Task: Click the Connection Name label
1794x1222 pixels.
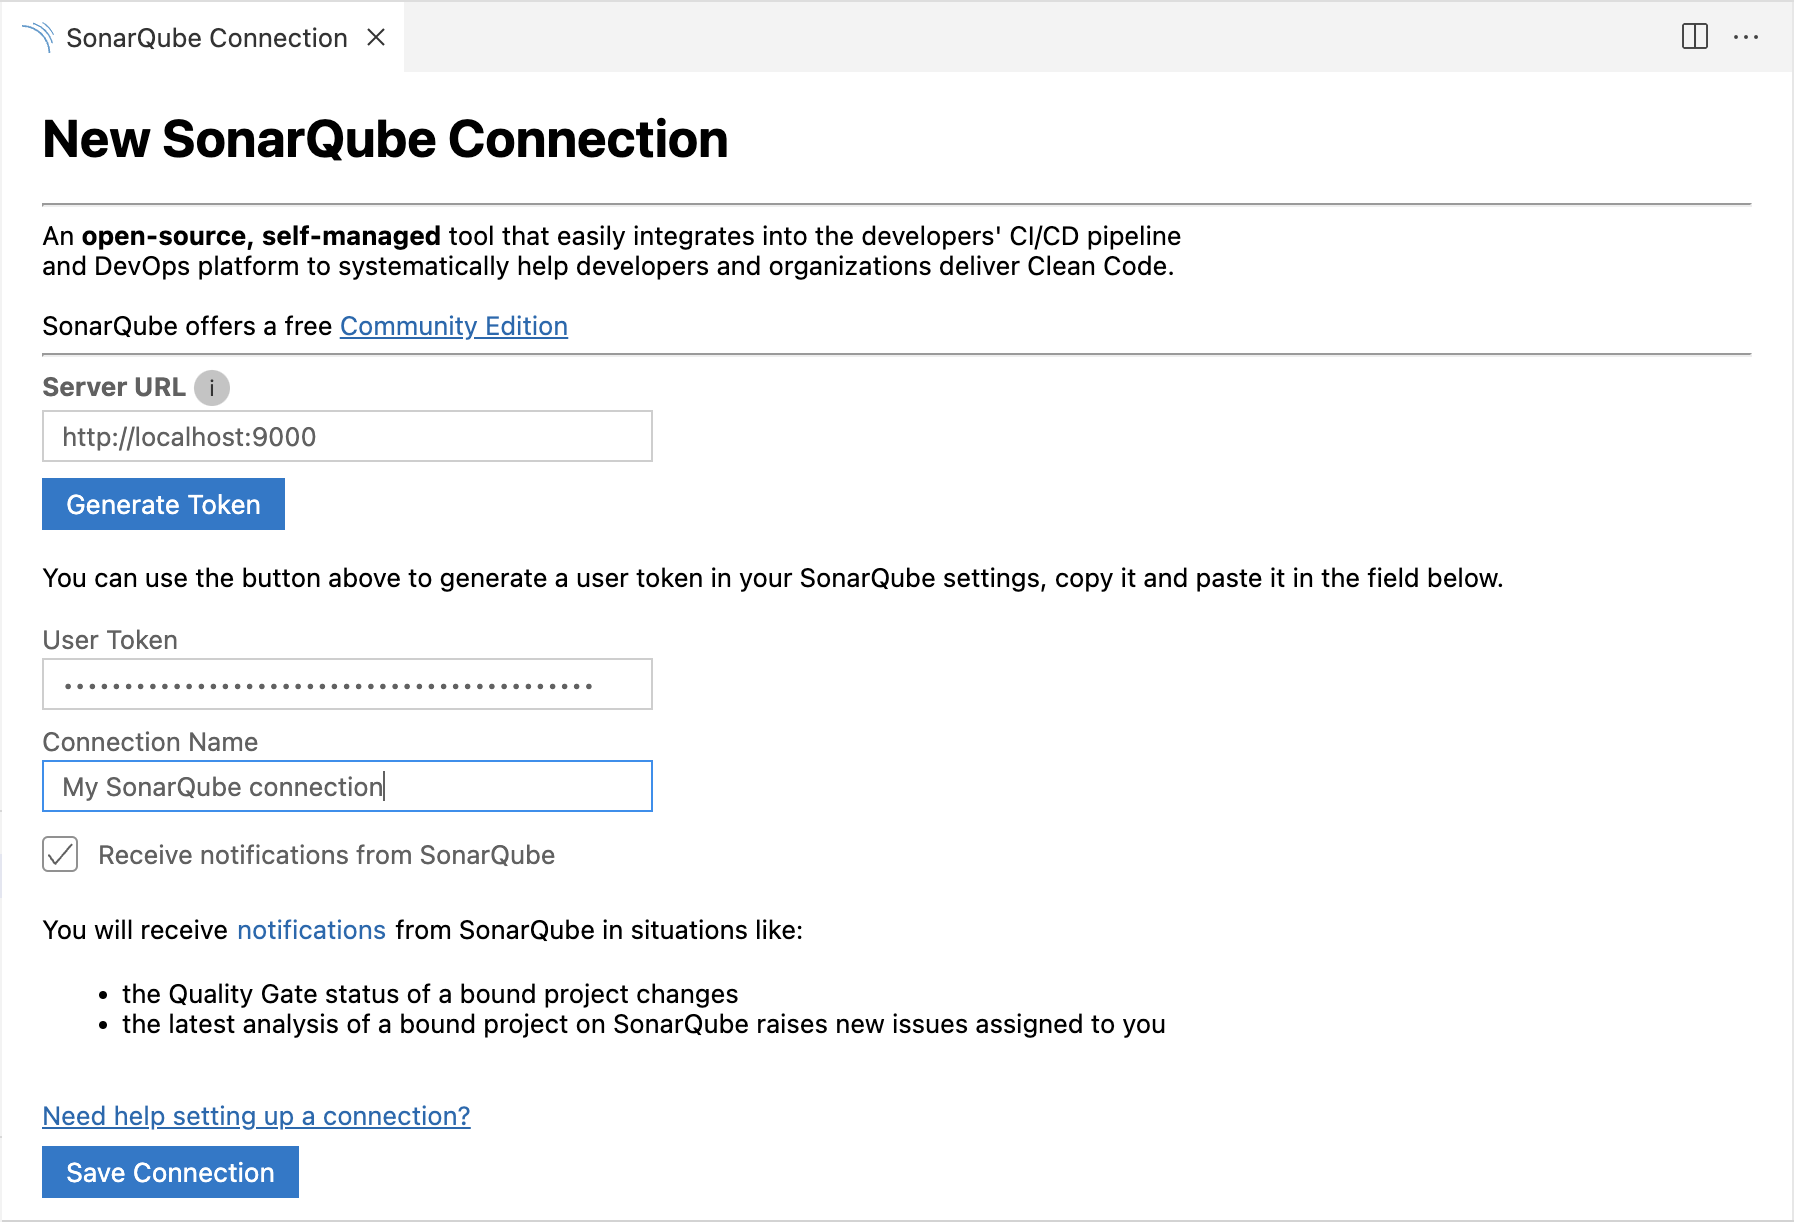Action: pos(150,742)
